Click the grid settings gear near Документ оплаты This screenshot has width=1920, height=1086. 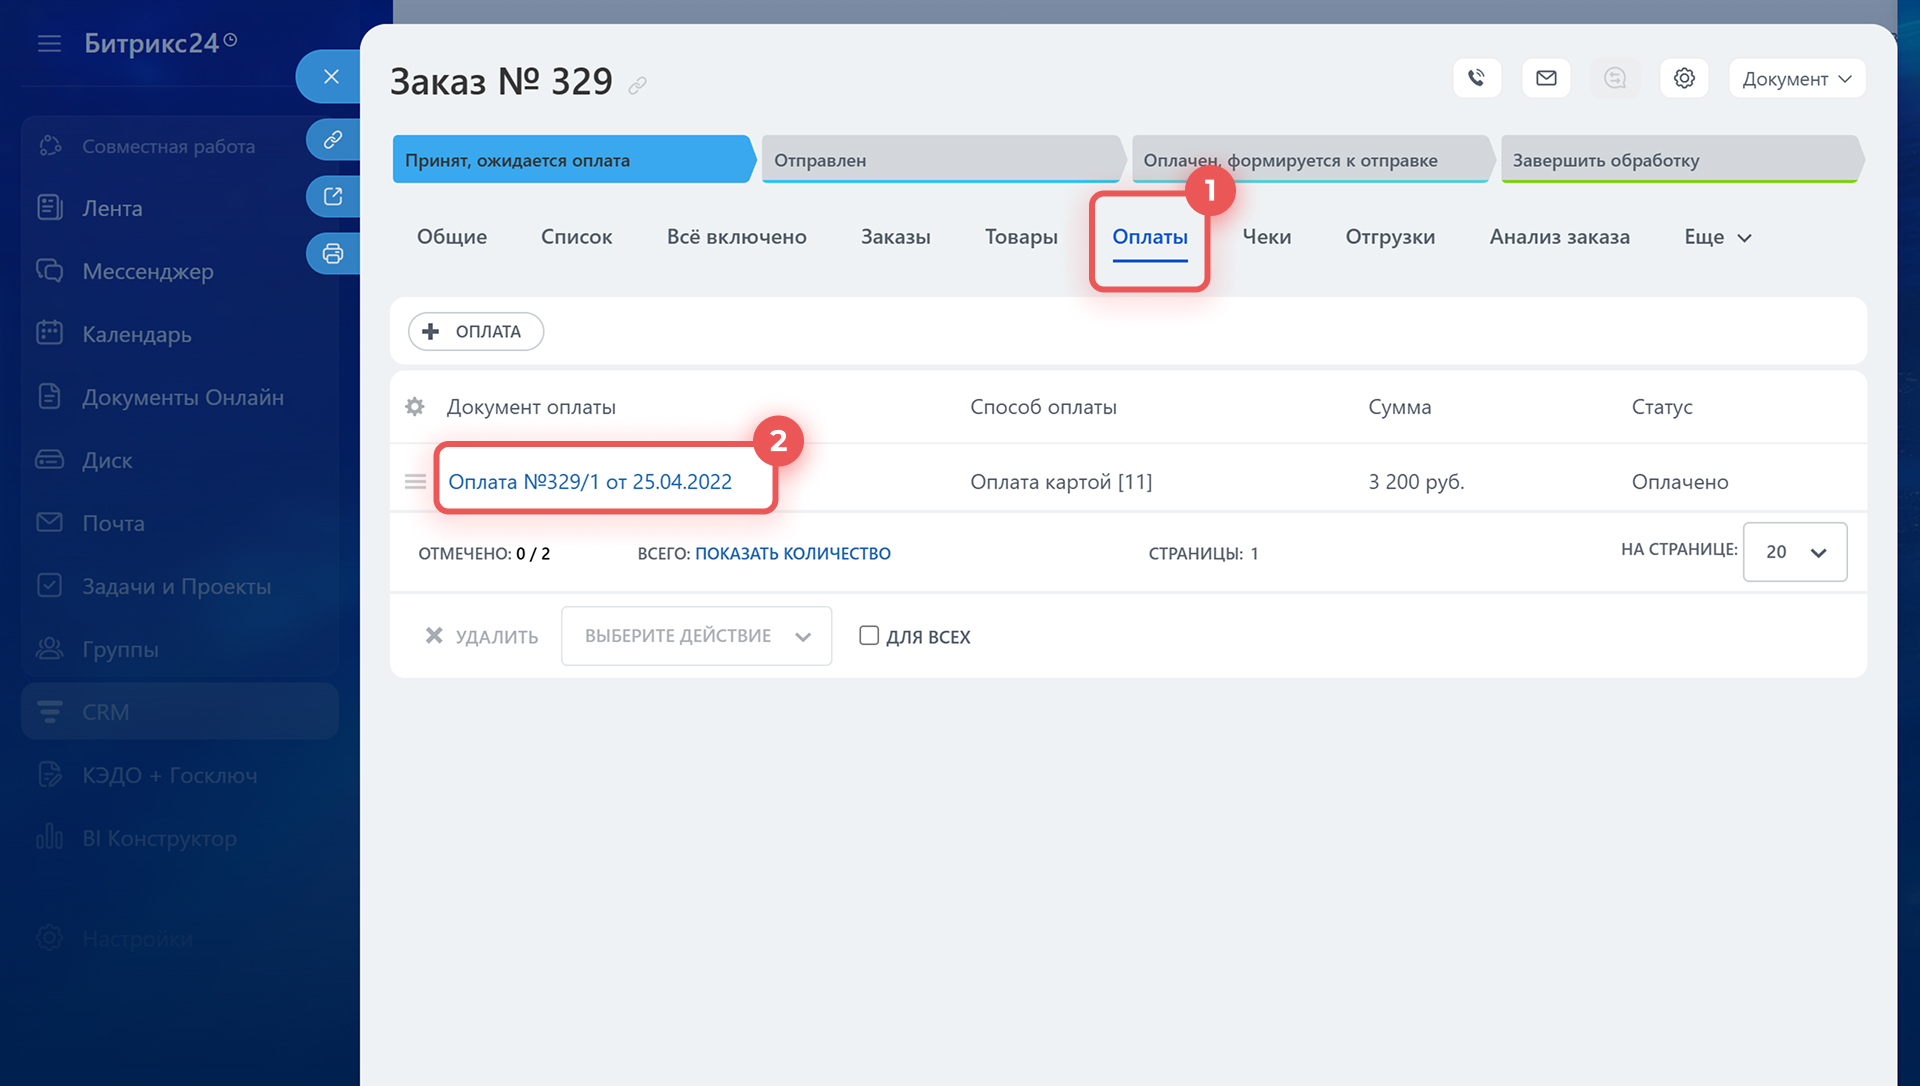point(415,407)
